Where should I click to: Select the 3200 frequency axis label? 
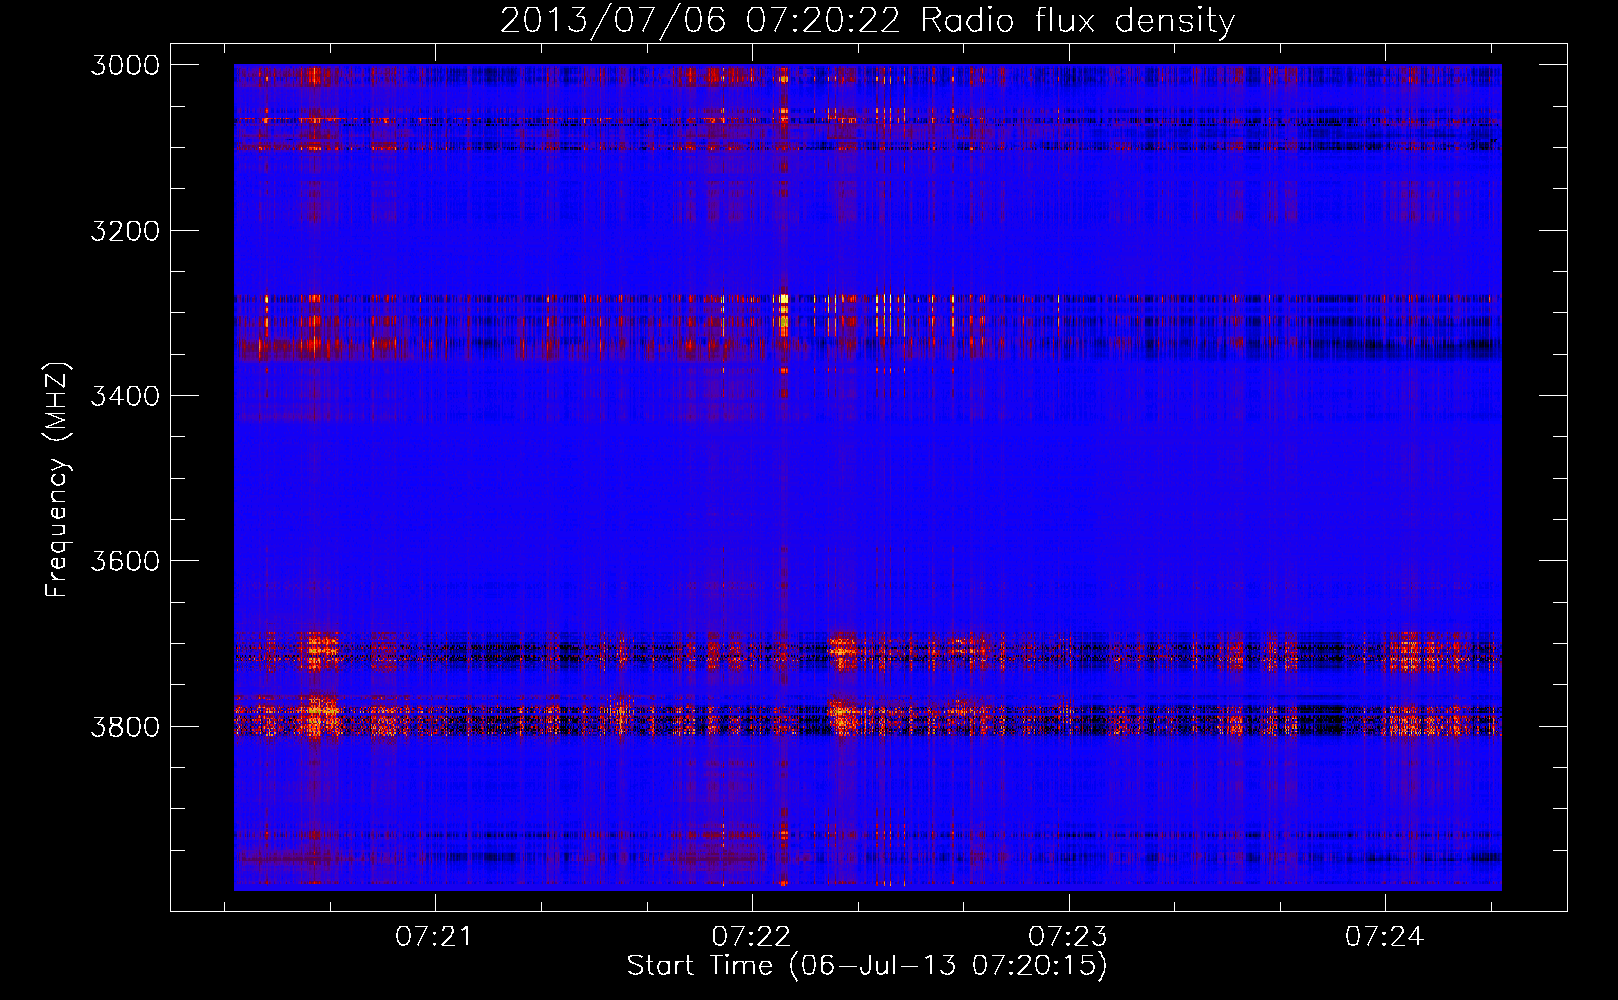pos(124,231)
